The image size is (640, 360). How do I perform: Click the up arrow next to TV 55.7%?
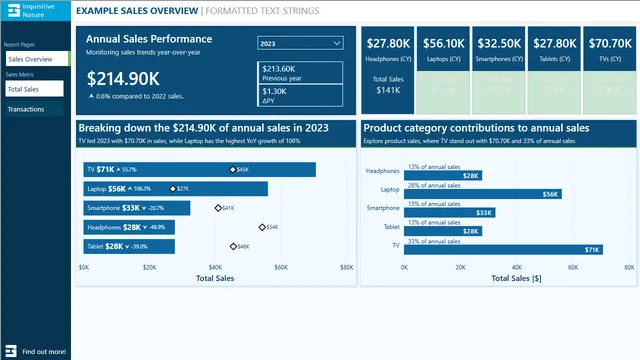pyautogui.click(x=118, y=169)
